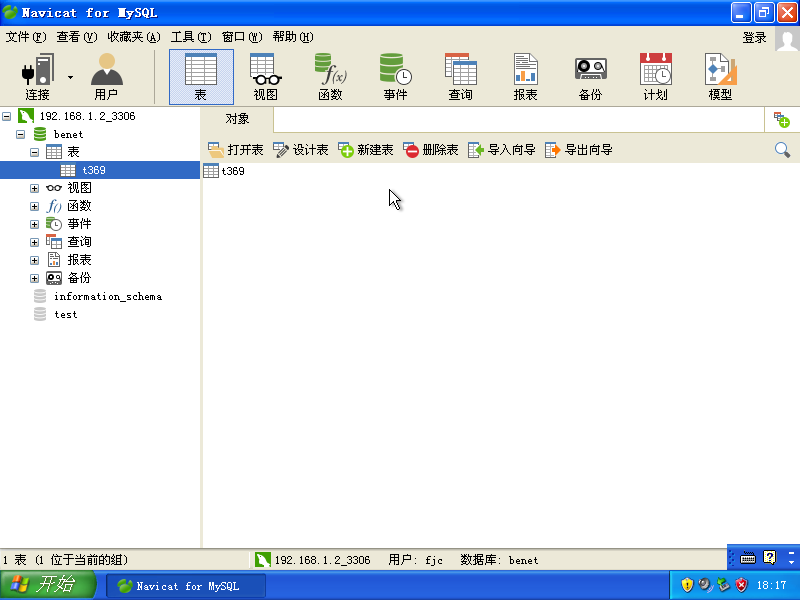Click the yellow security shield tray icon

click(687, 585)
